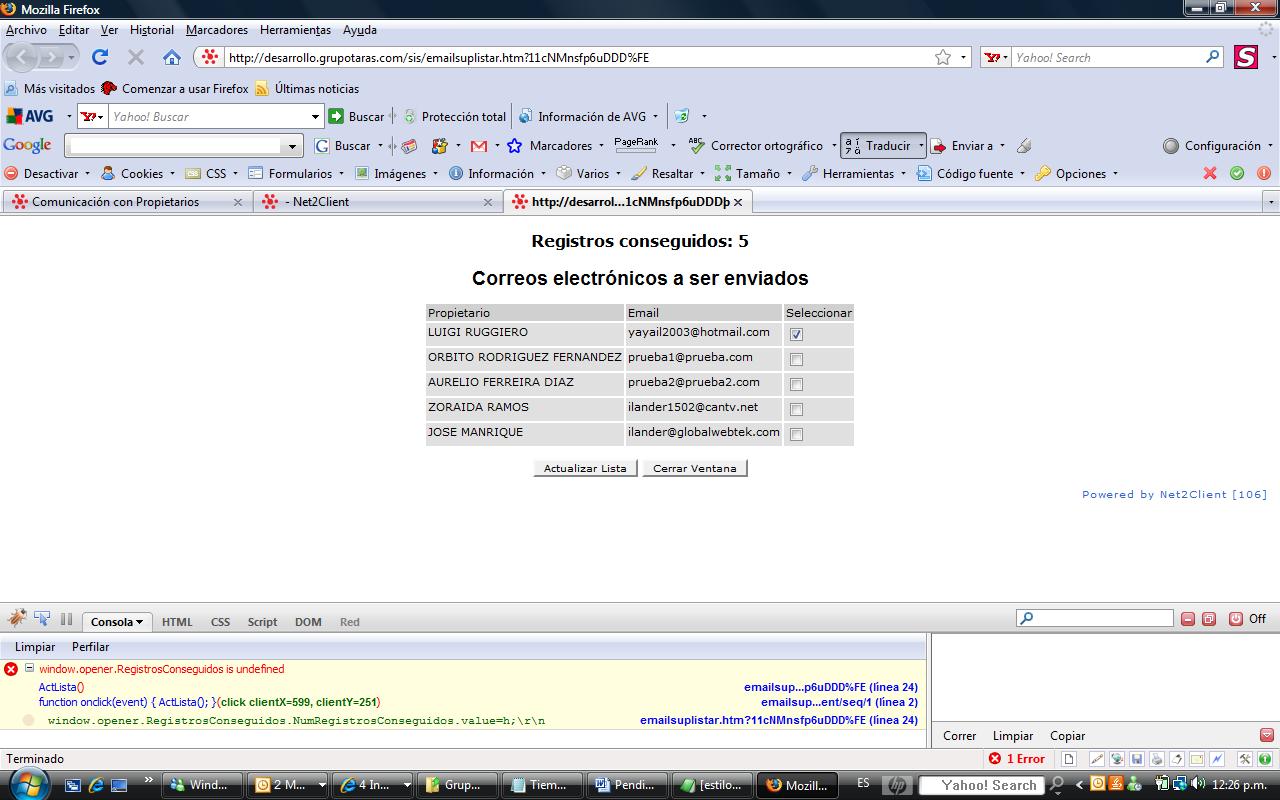Open the Archivo menu

tap(26, 30)
